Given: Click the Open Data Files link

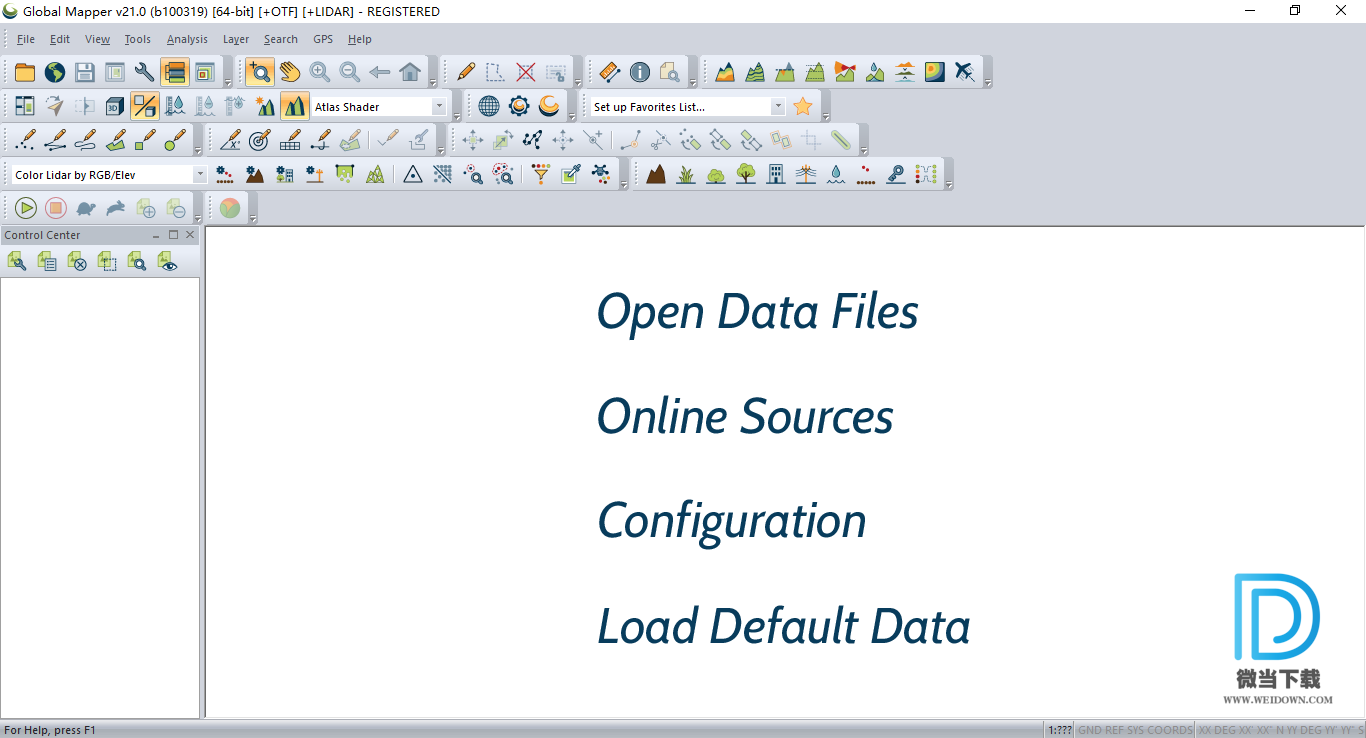Looking at the screenshot, I should click(758, 311).
